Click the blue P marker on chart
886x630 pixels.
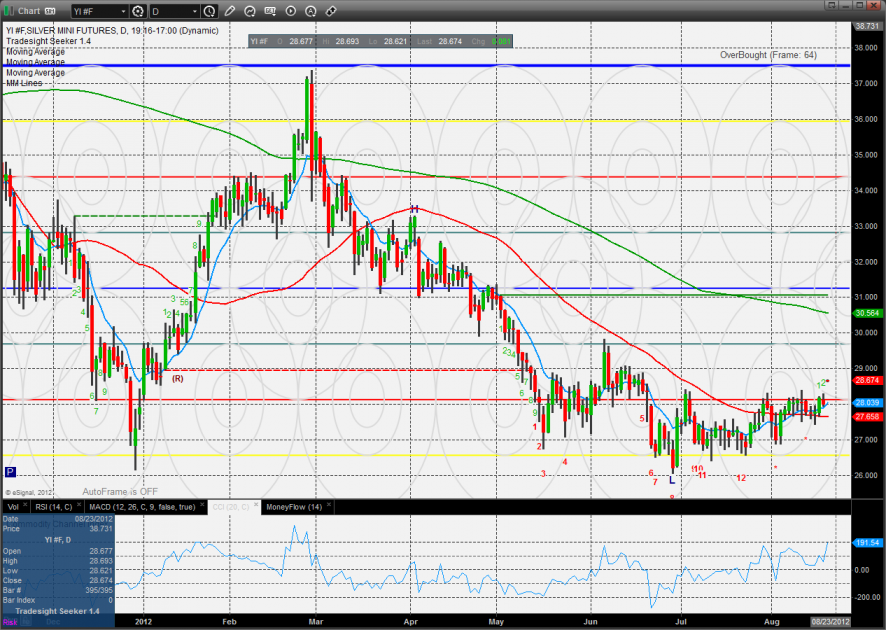(x=10, y=472)
